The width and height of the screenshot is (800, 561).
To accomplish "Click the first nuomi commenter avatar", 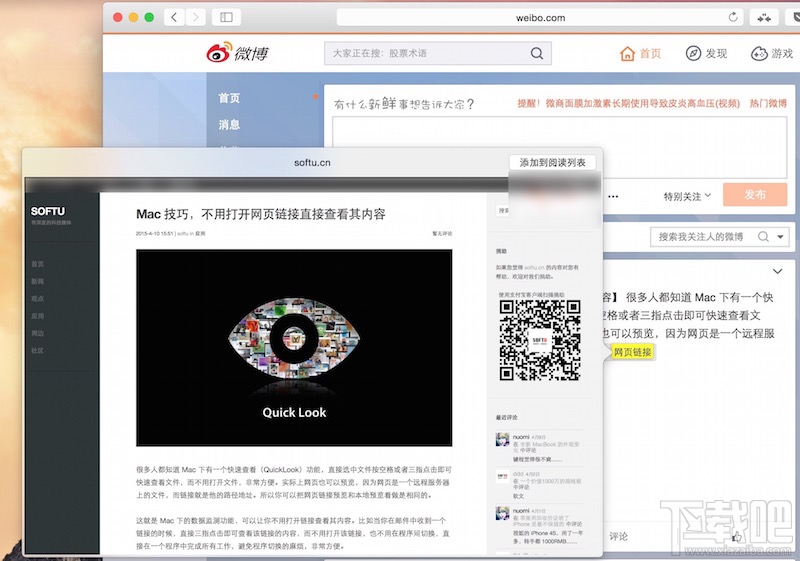I will 503,440.
